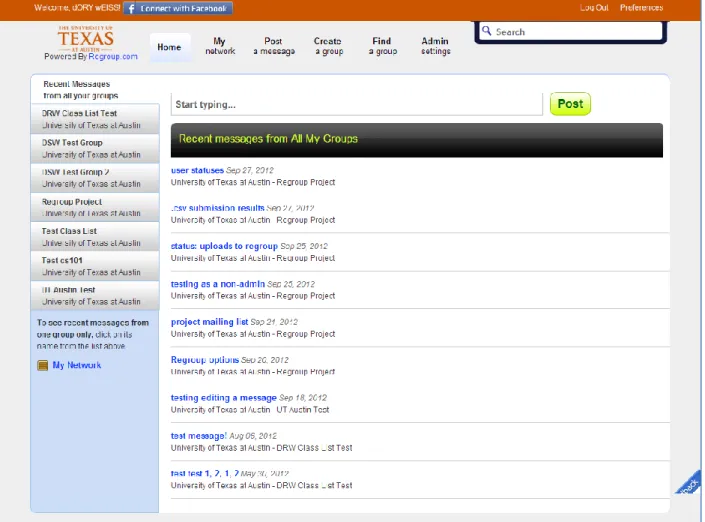Click the green Post button

tap(570, 104)
